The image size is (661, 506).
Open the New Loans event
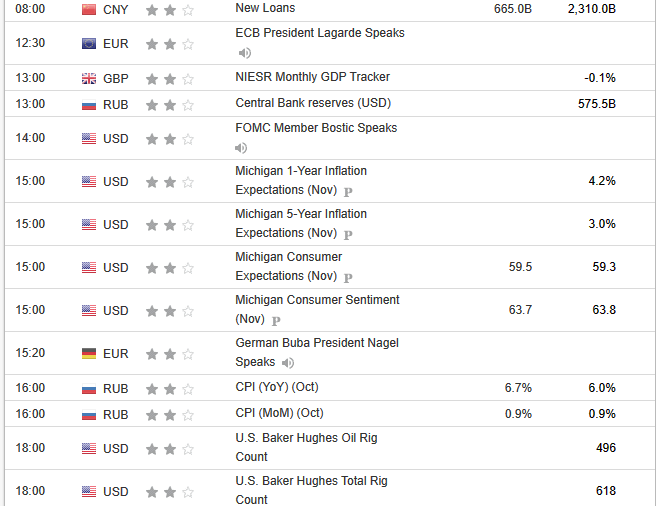(x=264, y=8)
